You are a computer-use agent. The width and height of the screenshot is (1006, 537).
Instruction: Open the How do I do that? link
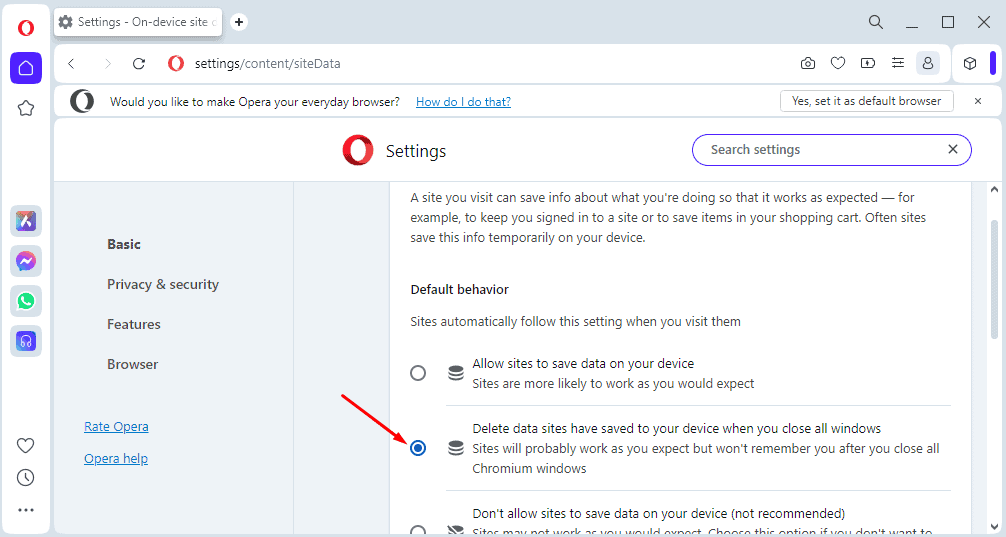pyautogui.click(x=463, y=101)
